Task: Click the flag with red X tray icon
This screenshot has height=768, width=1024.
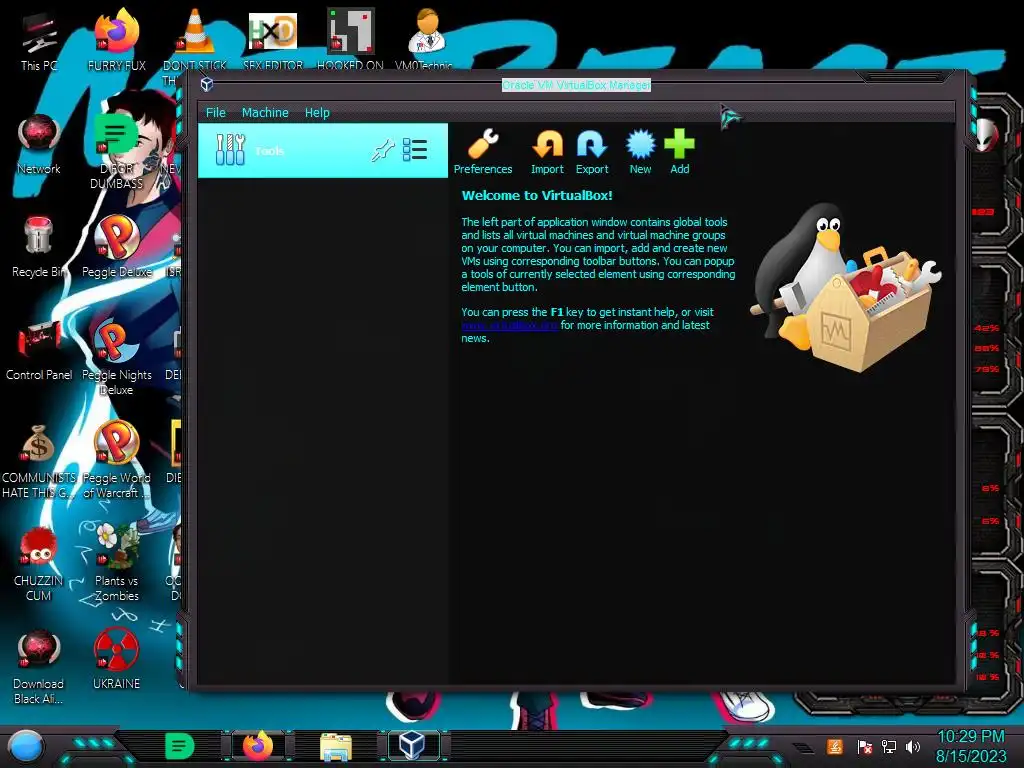Action: [x=865, y=746]
